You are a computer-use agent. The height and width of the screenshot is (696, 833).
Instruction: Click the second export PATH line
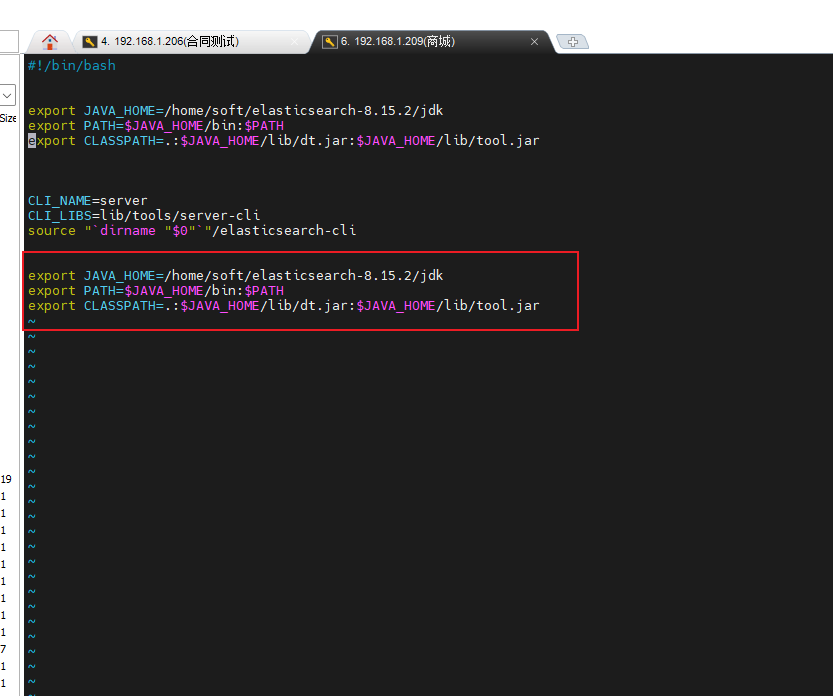tap(156, 291)
